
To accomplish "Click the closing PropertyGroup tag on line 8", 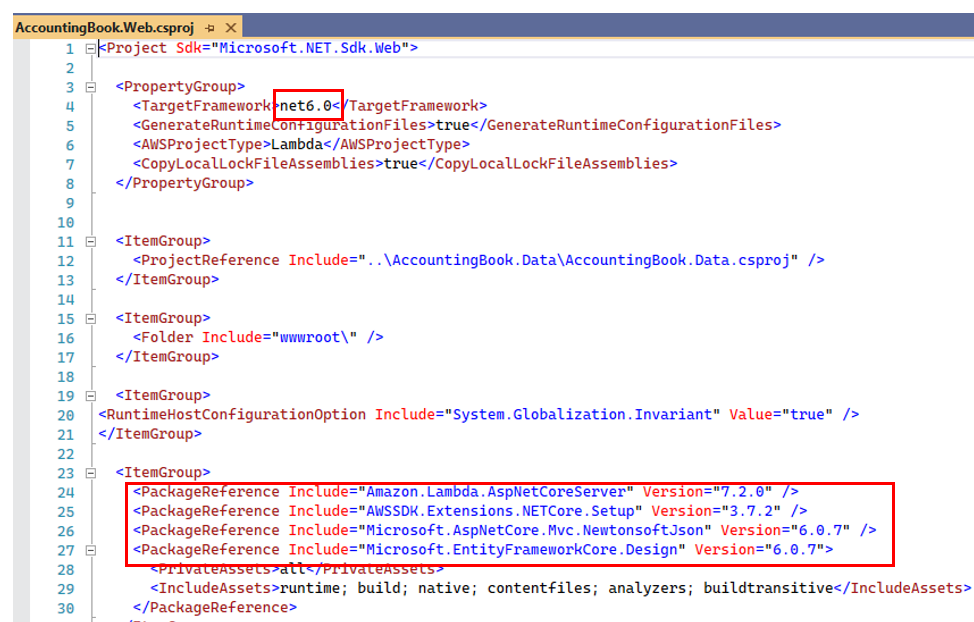I will coord(184,183).
